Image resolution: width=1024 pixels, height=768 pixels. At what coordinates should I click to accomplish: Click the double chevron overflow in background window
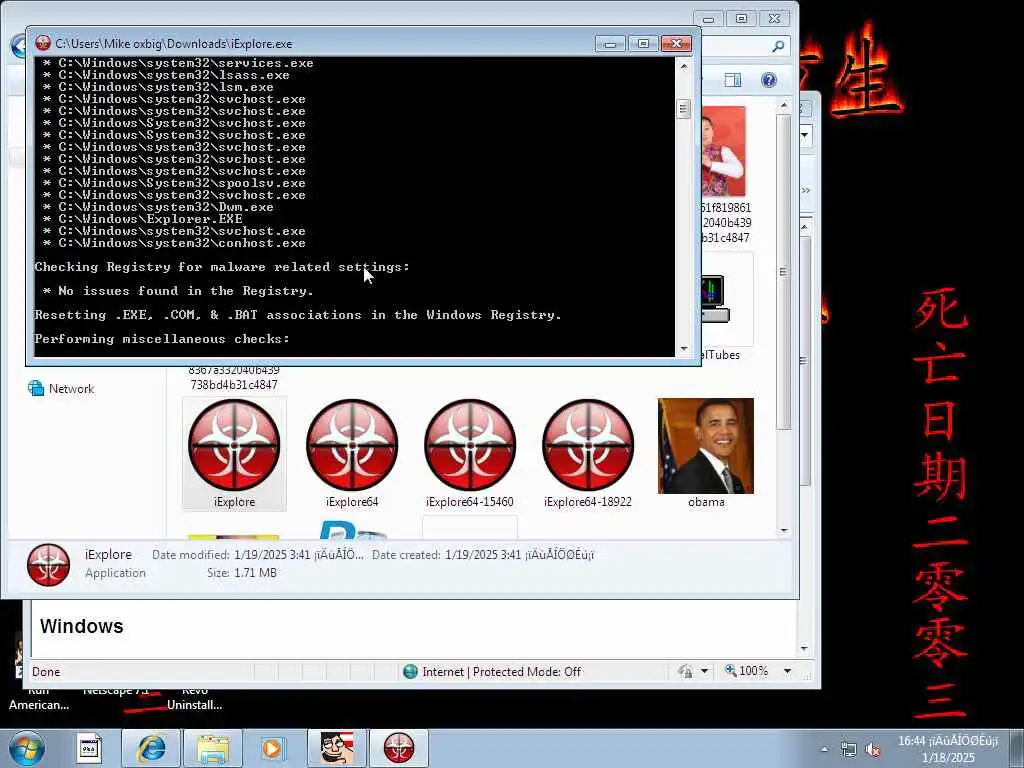point(805,190)
